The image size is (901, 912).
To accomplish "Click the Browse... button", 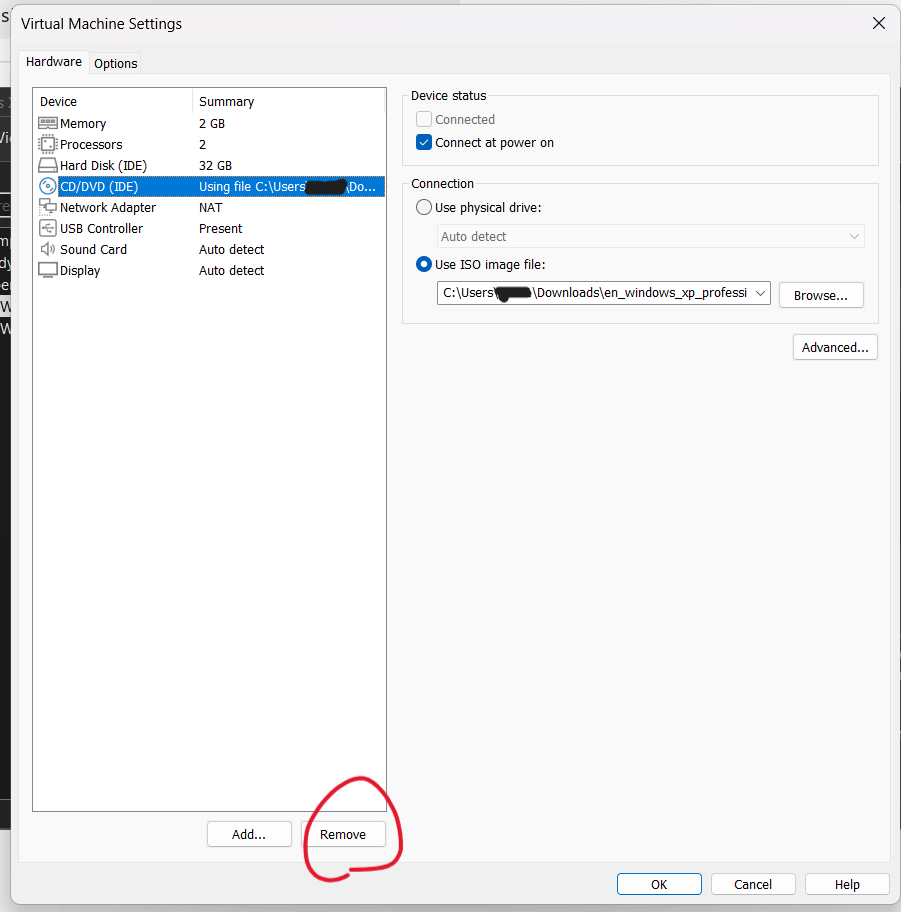I will pos(820,295).
